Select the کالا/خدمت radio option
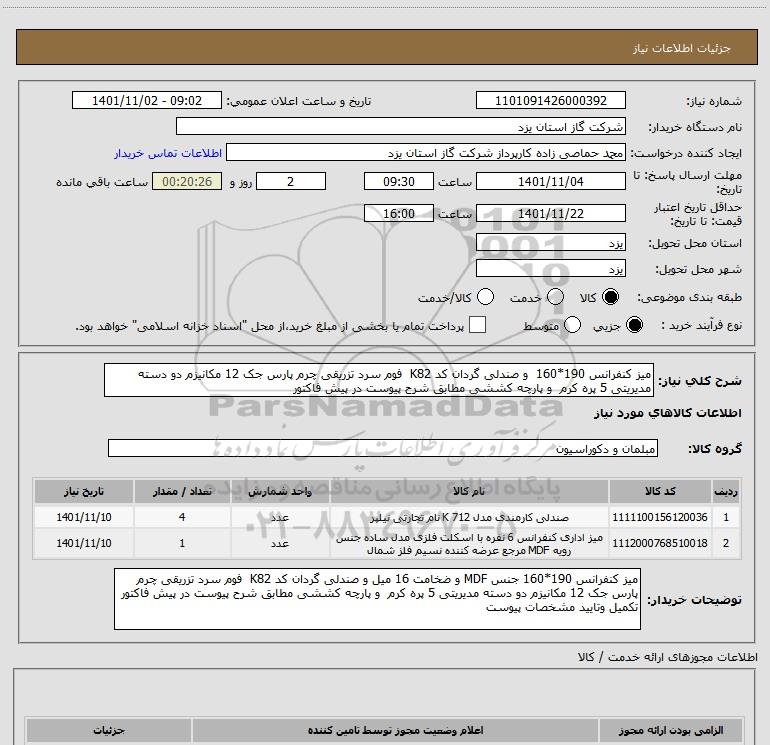 [486, 297]
